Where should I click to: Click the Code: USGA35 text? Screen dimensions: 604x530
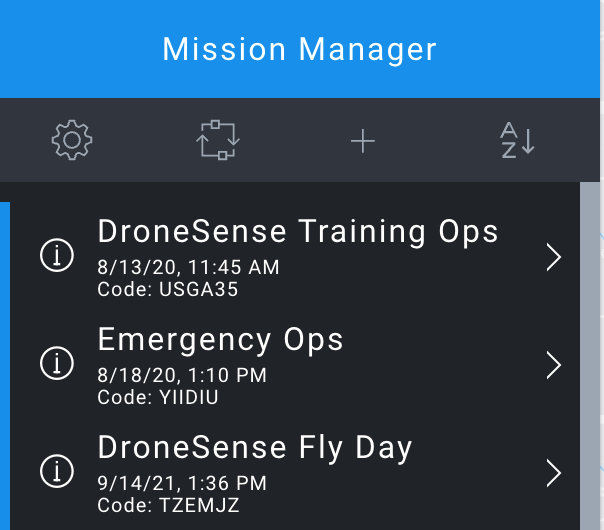168,289
